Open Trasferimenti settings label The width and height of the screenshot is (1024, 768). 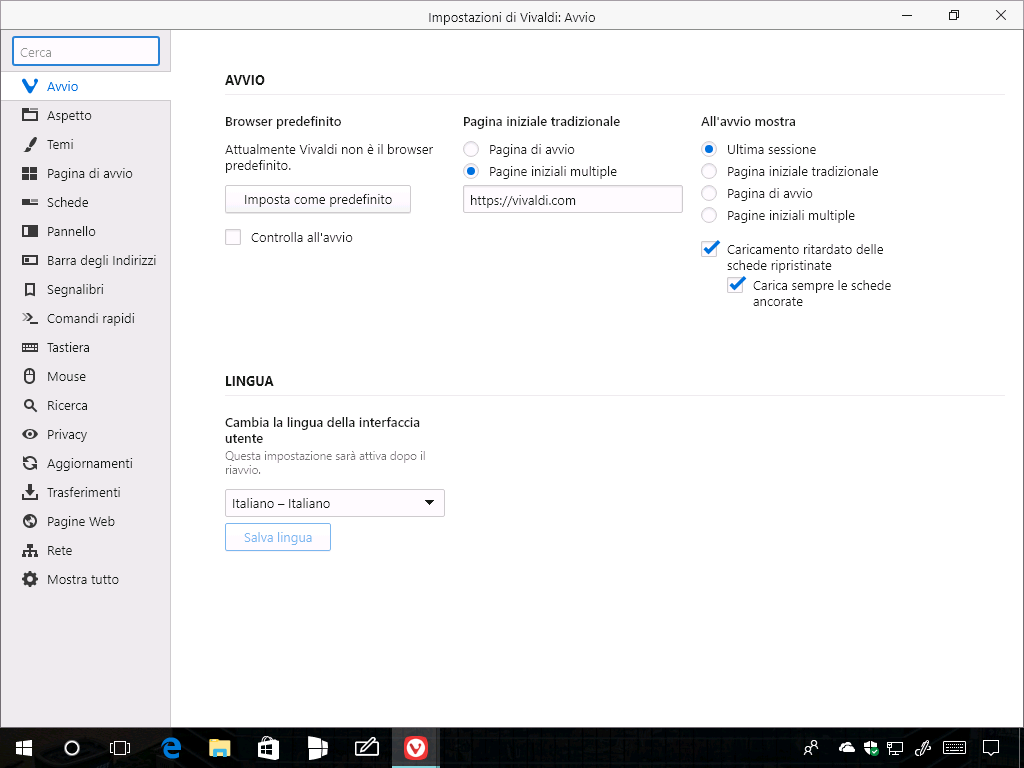84,492
